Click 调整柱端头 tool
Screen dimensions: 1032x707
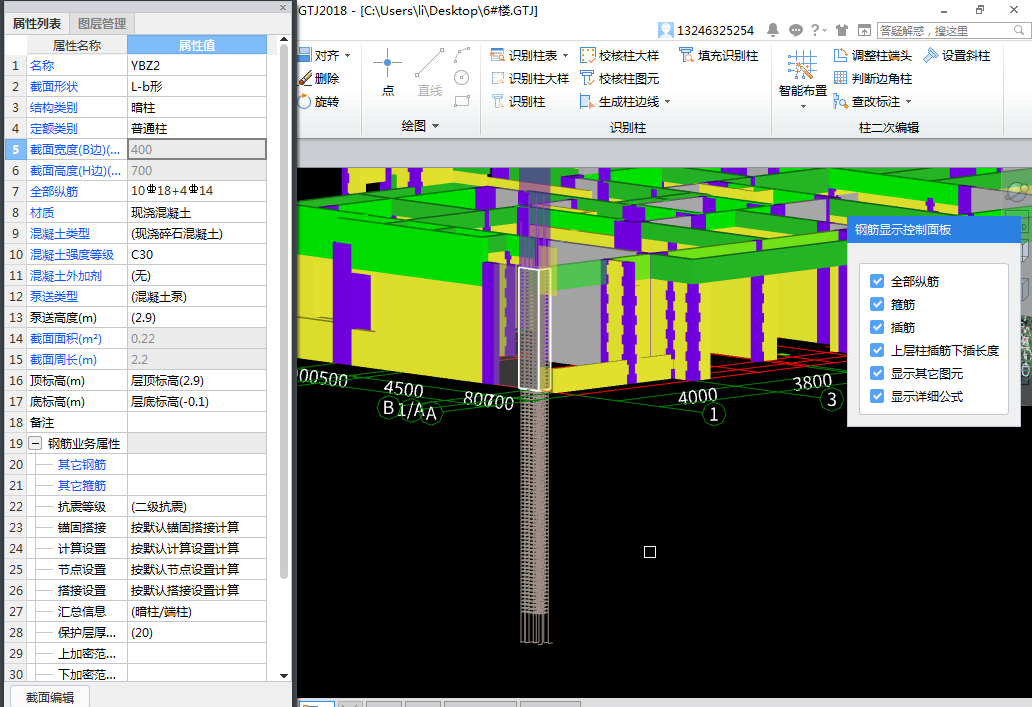[873, 55]
